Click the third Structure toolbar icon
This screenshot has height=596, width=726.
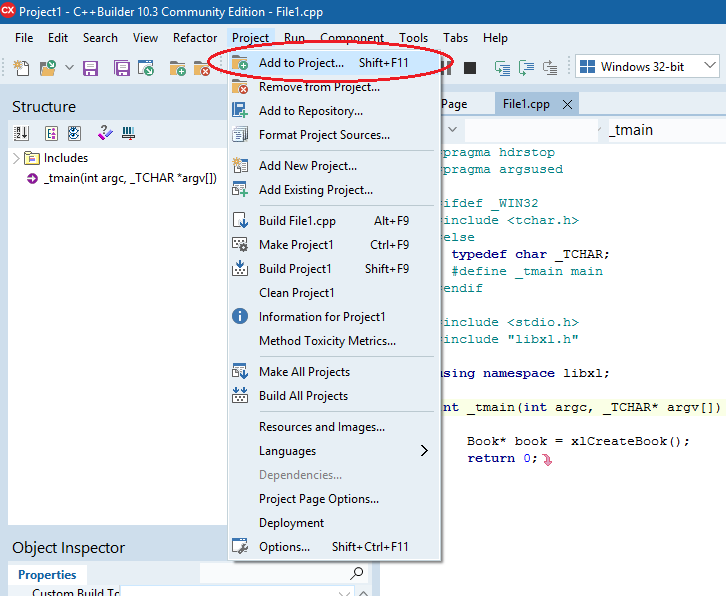coord(74,133)
